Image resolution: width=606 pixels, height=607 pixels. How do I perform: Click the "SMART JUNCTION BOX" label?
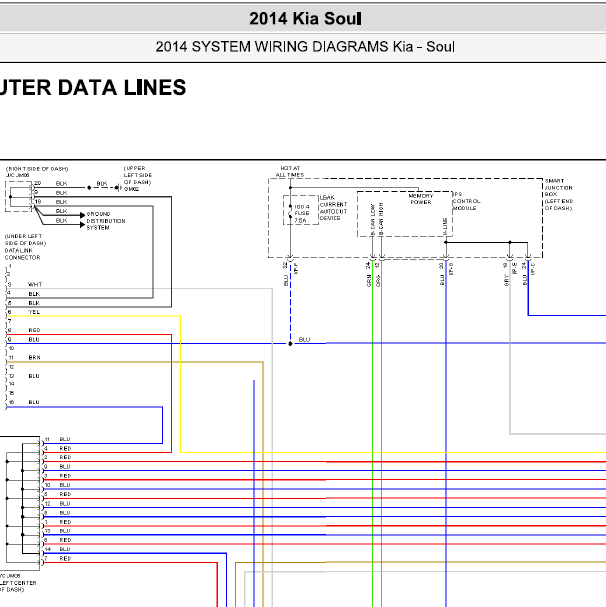(558, 187)
